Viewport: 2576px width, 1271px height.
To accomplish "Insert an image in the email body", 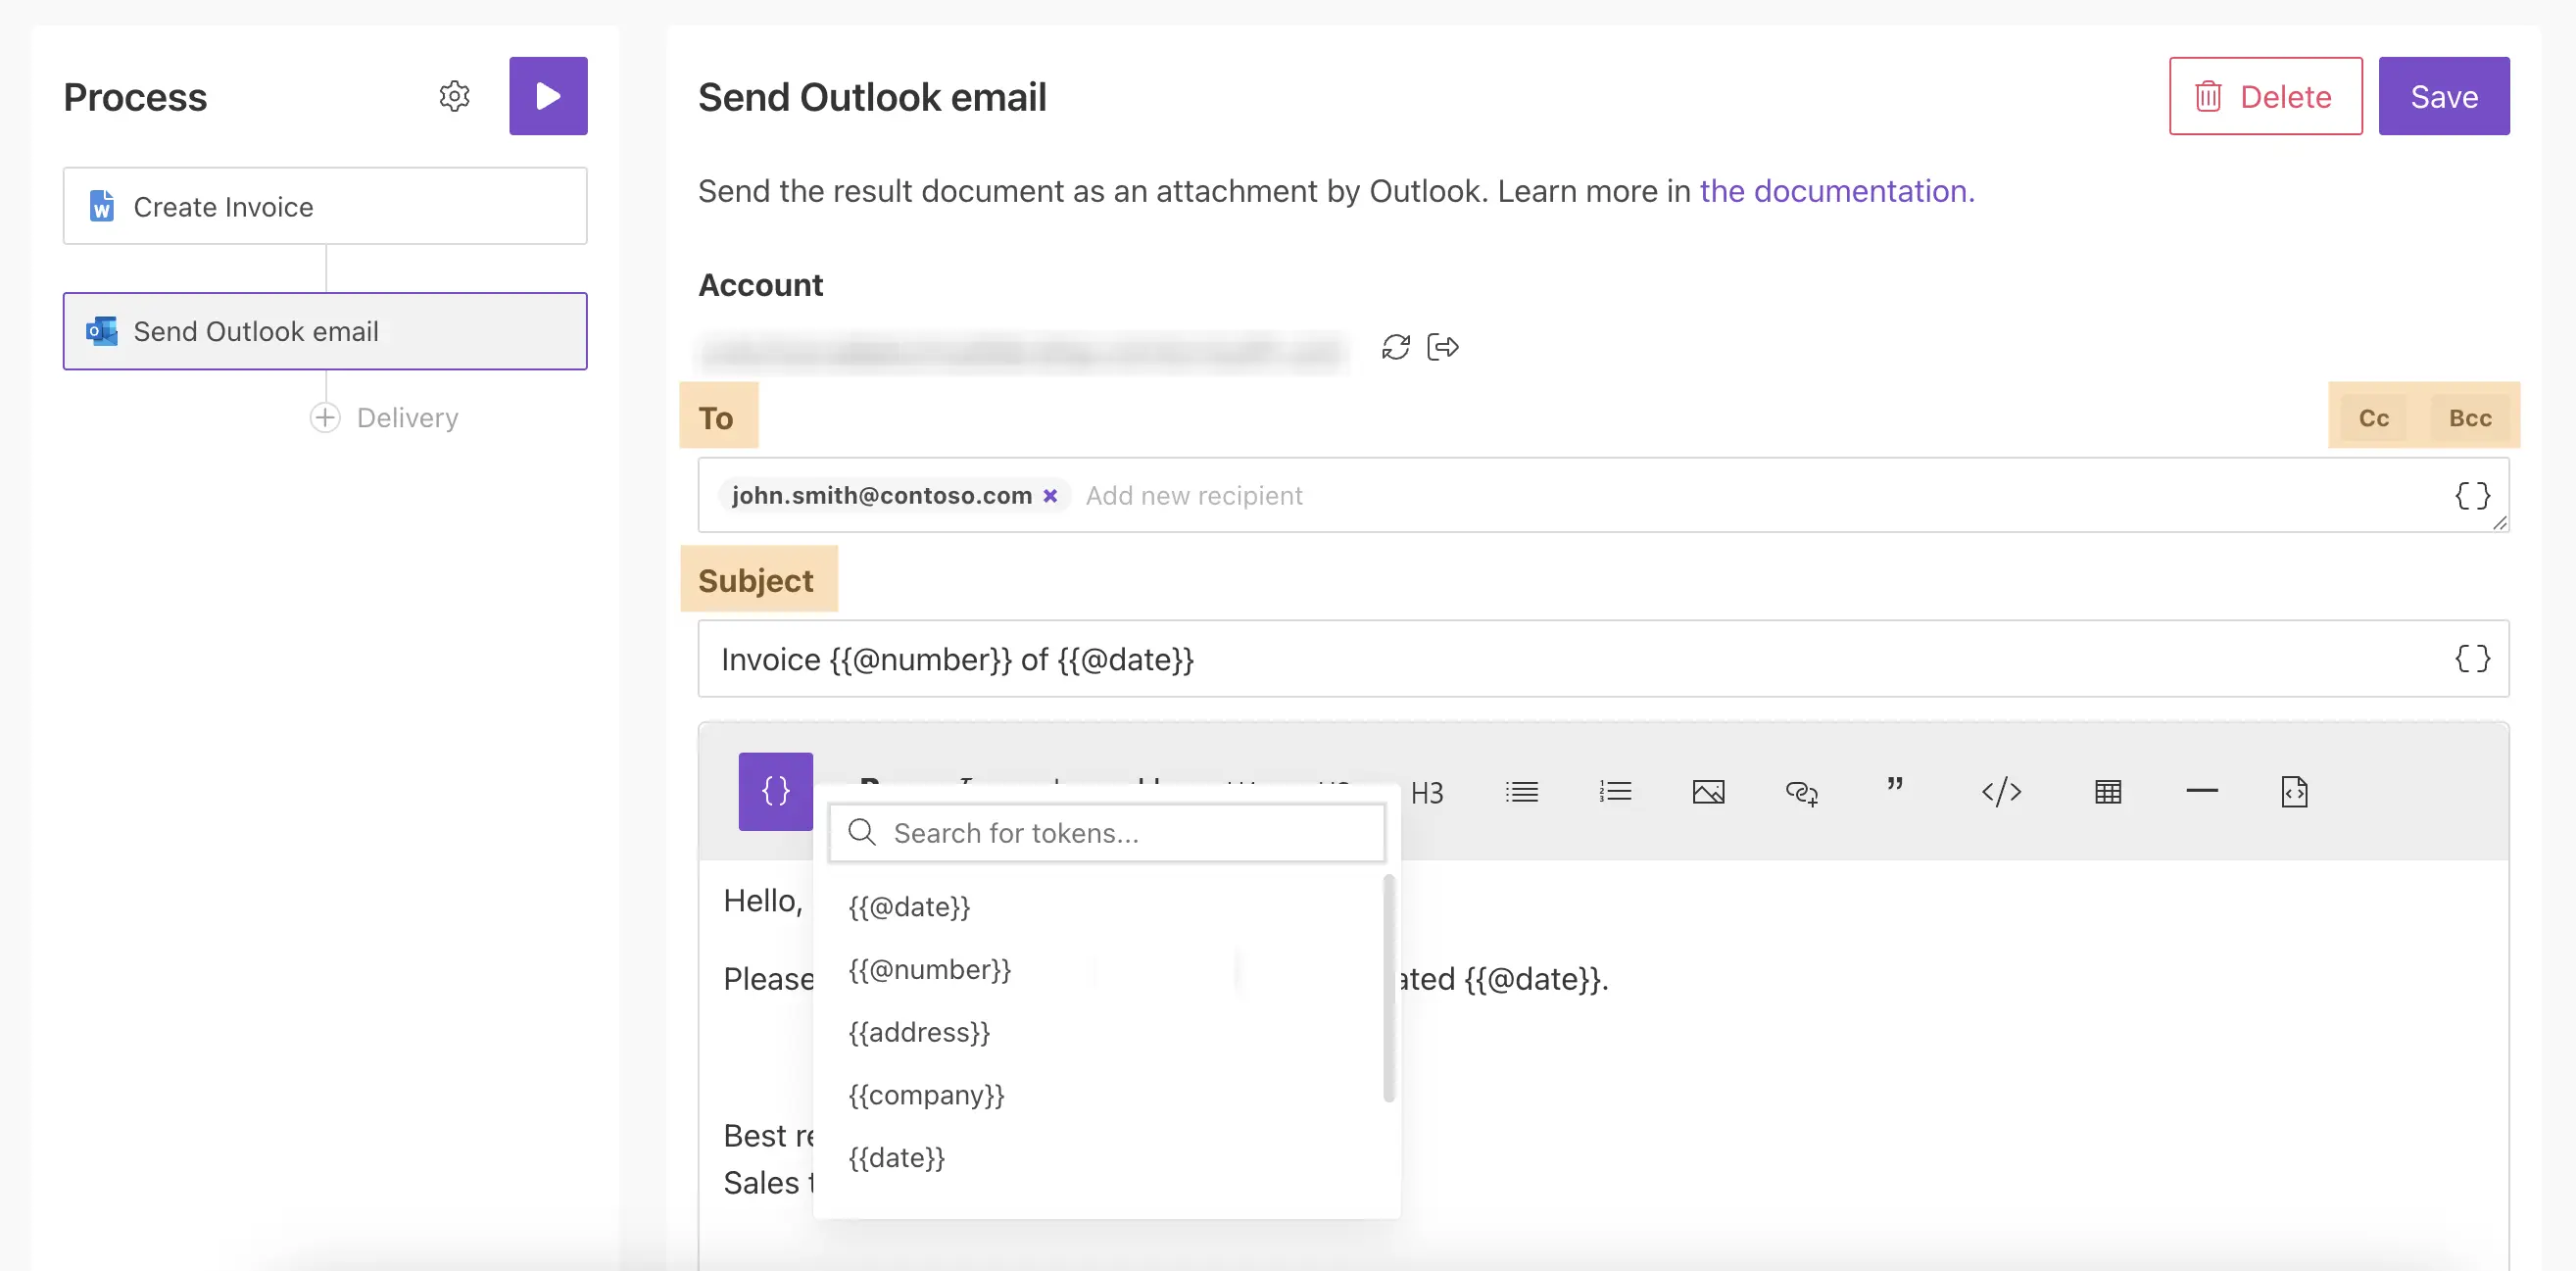I will point(1708,793).
